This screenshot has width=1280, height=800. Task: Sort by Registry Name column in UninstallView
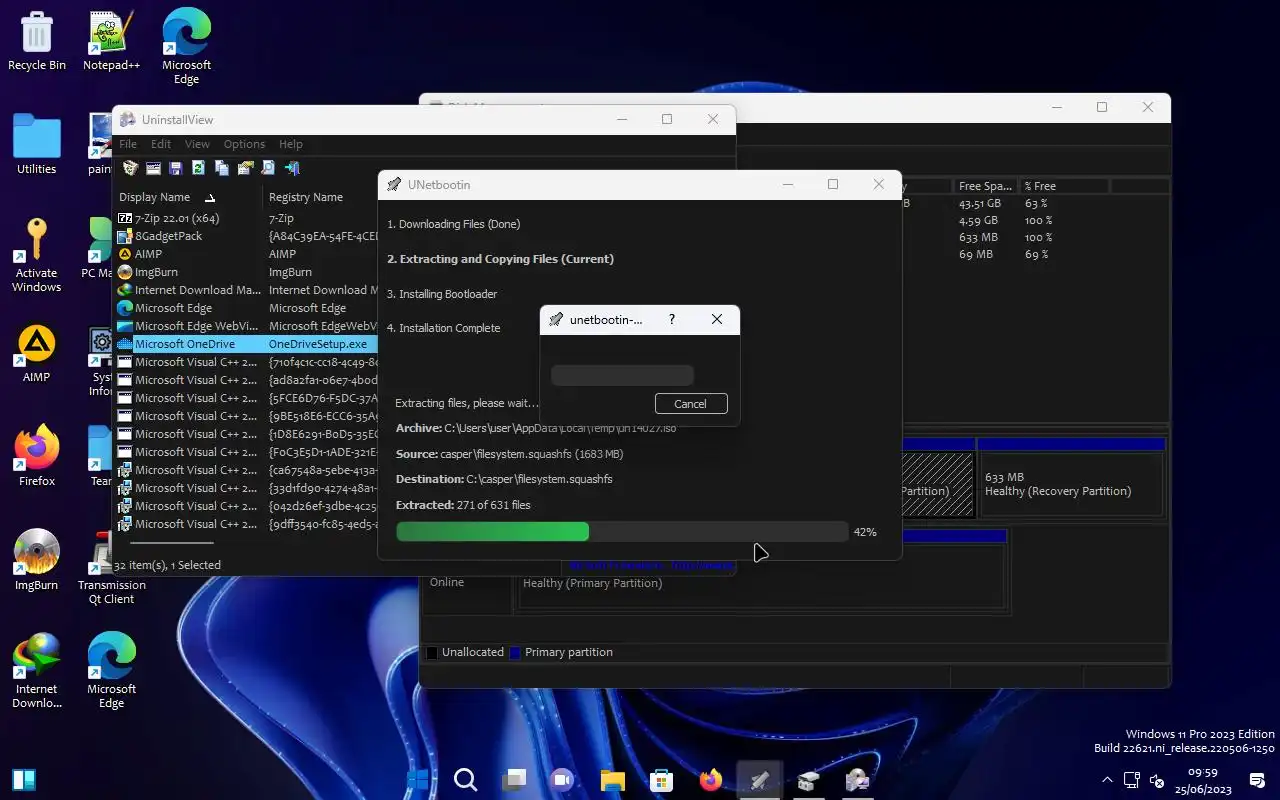click(x=320, y=197)
